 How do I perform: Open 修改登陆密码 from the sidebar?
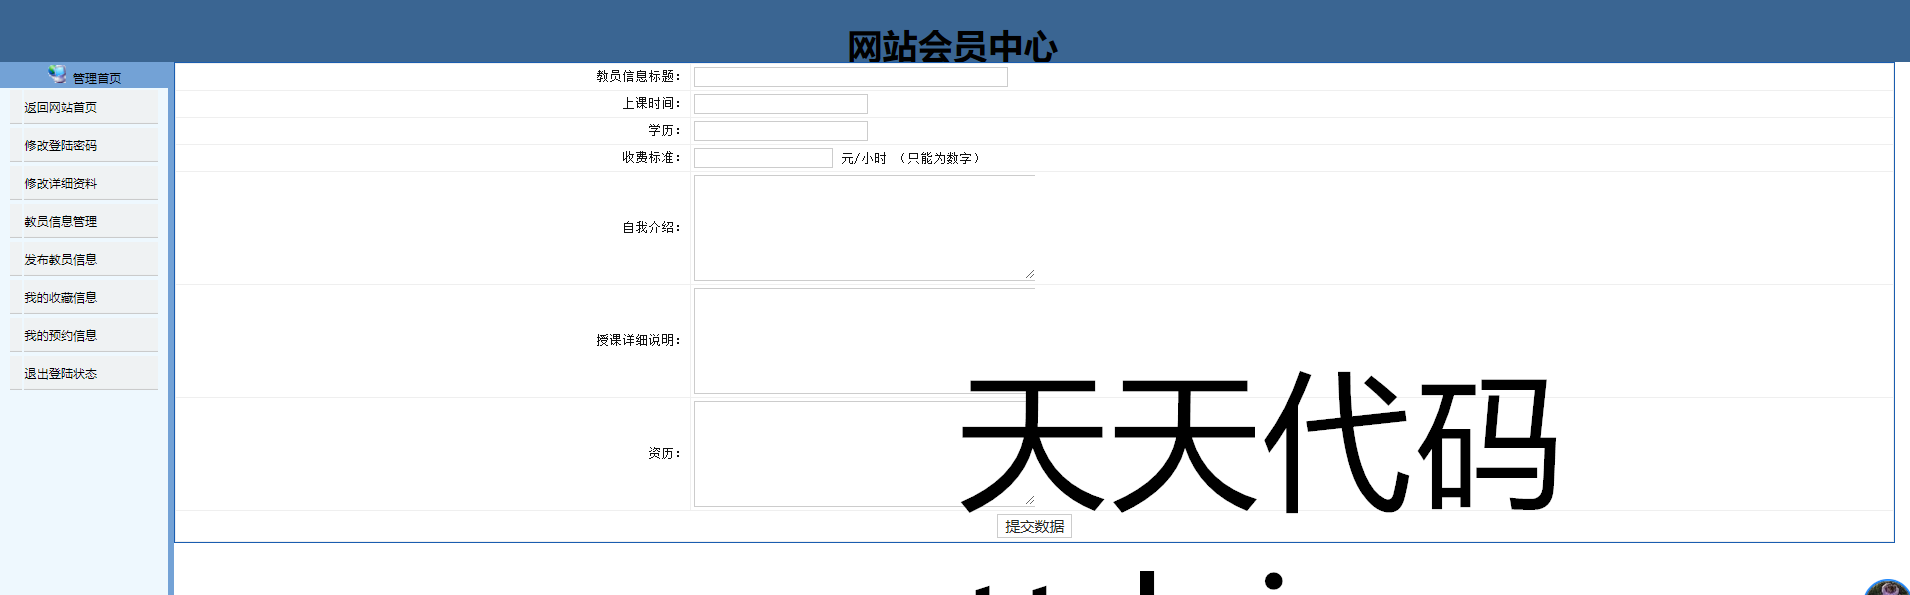[x=61, y=146]
